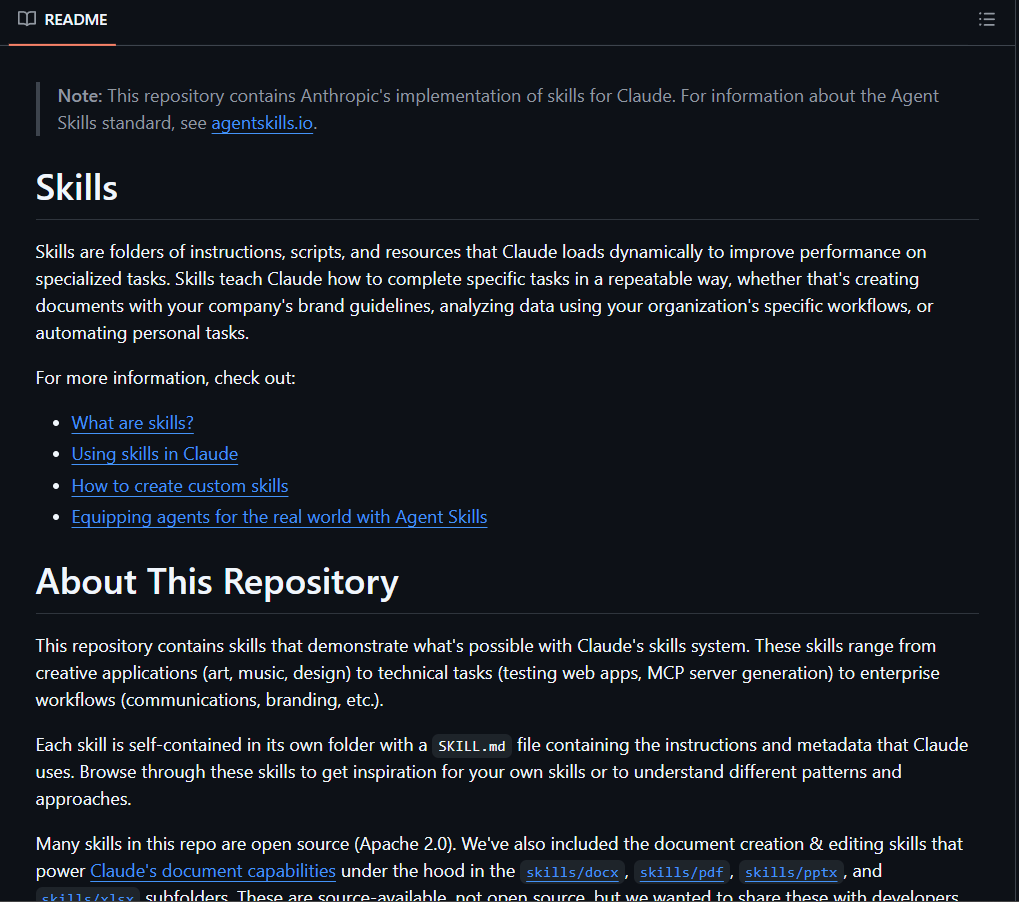Open the agentskills.io link
Screen dimensions: 1019x902
point(262,123)
